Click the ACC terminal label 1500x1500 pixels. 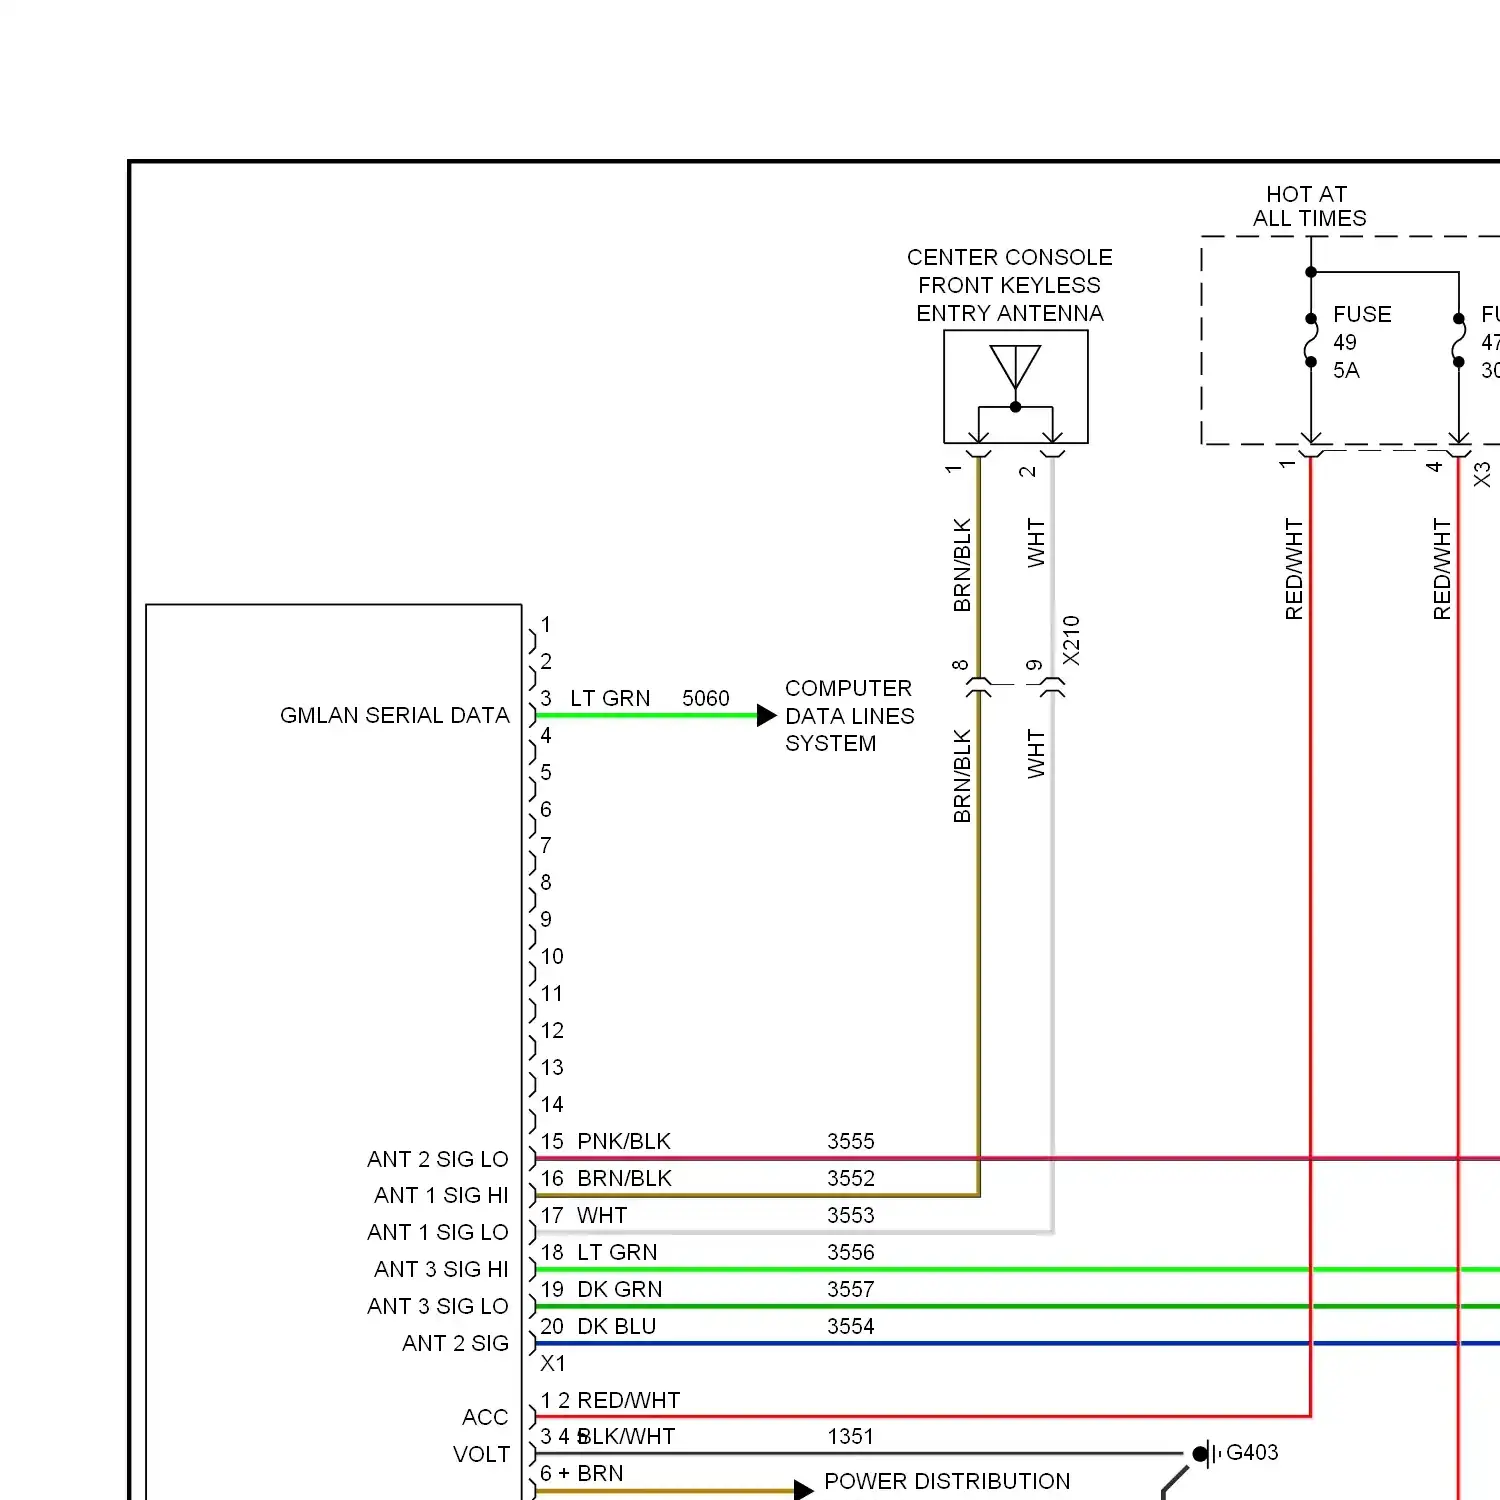coord(485,1417)
